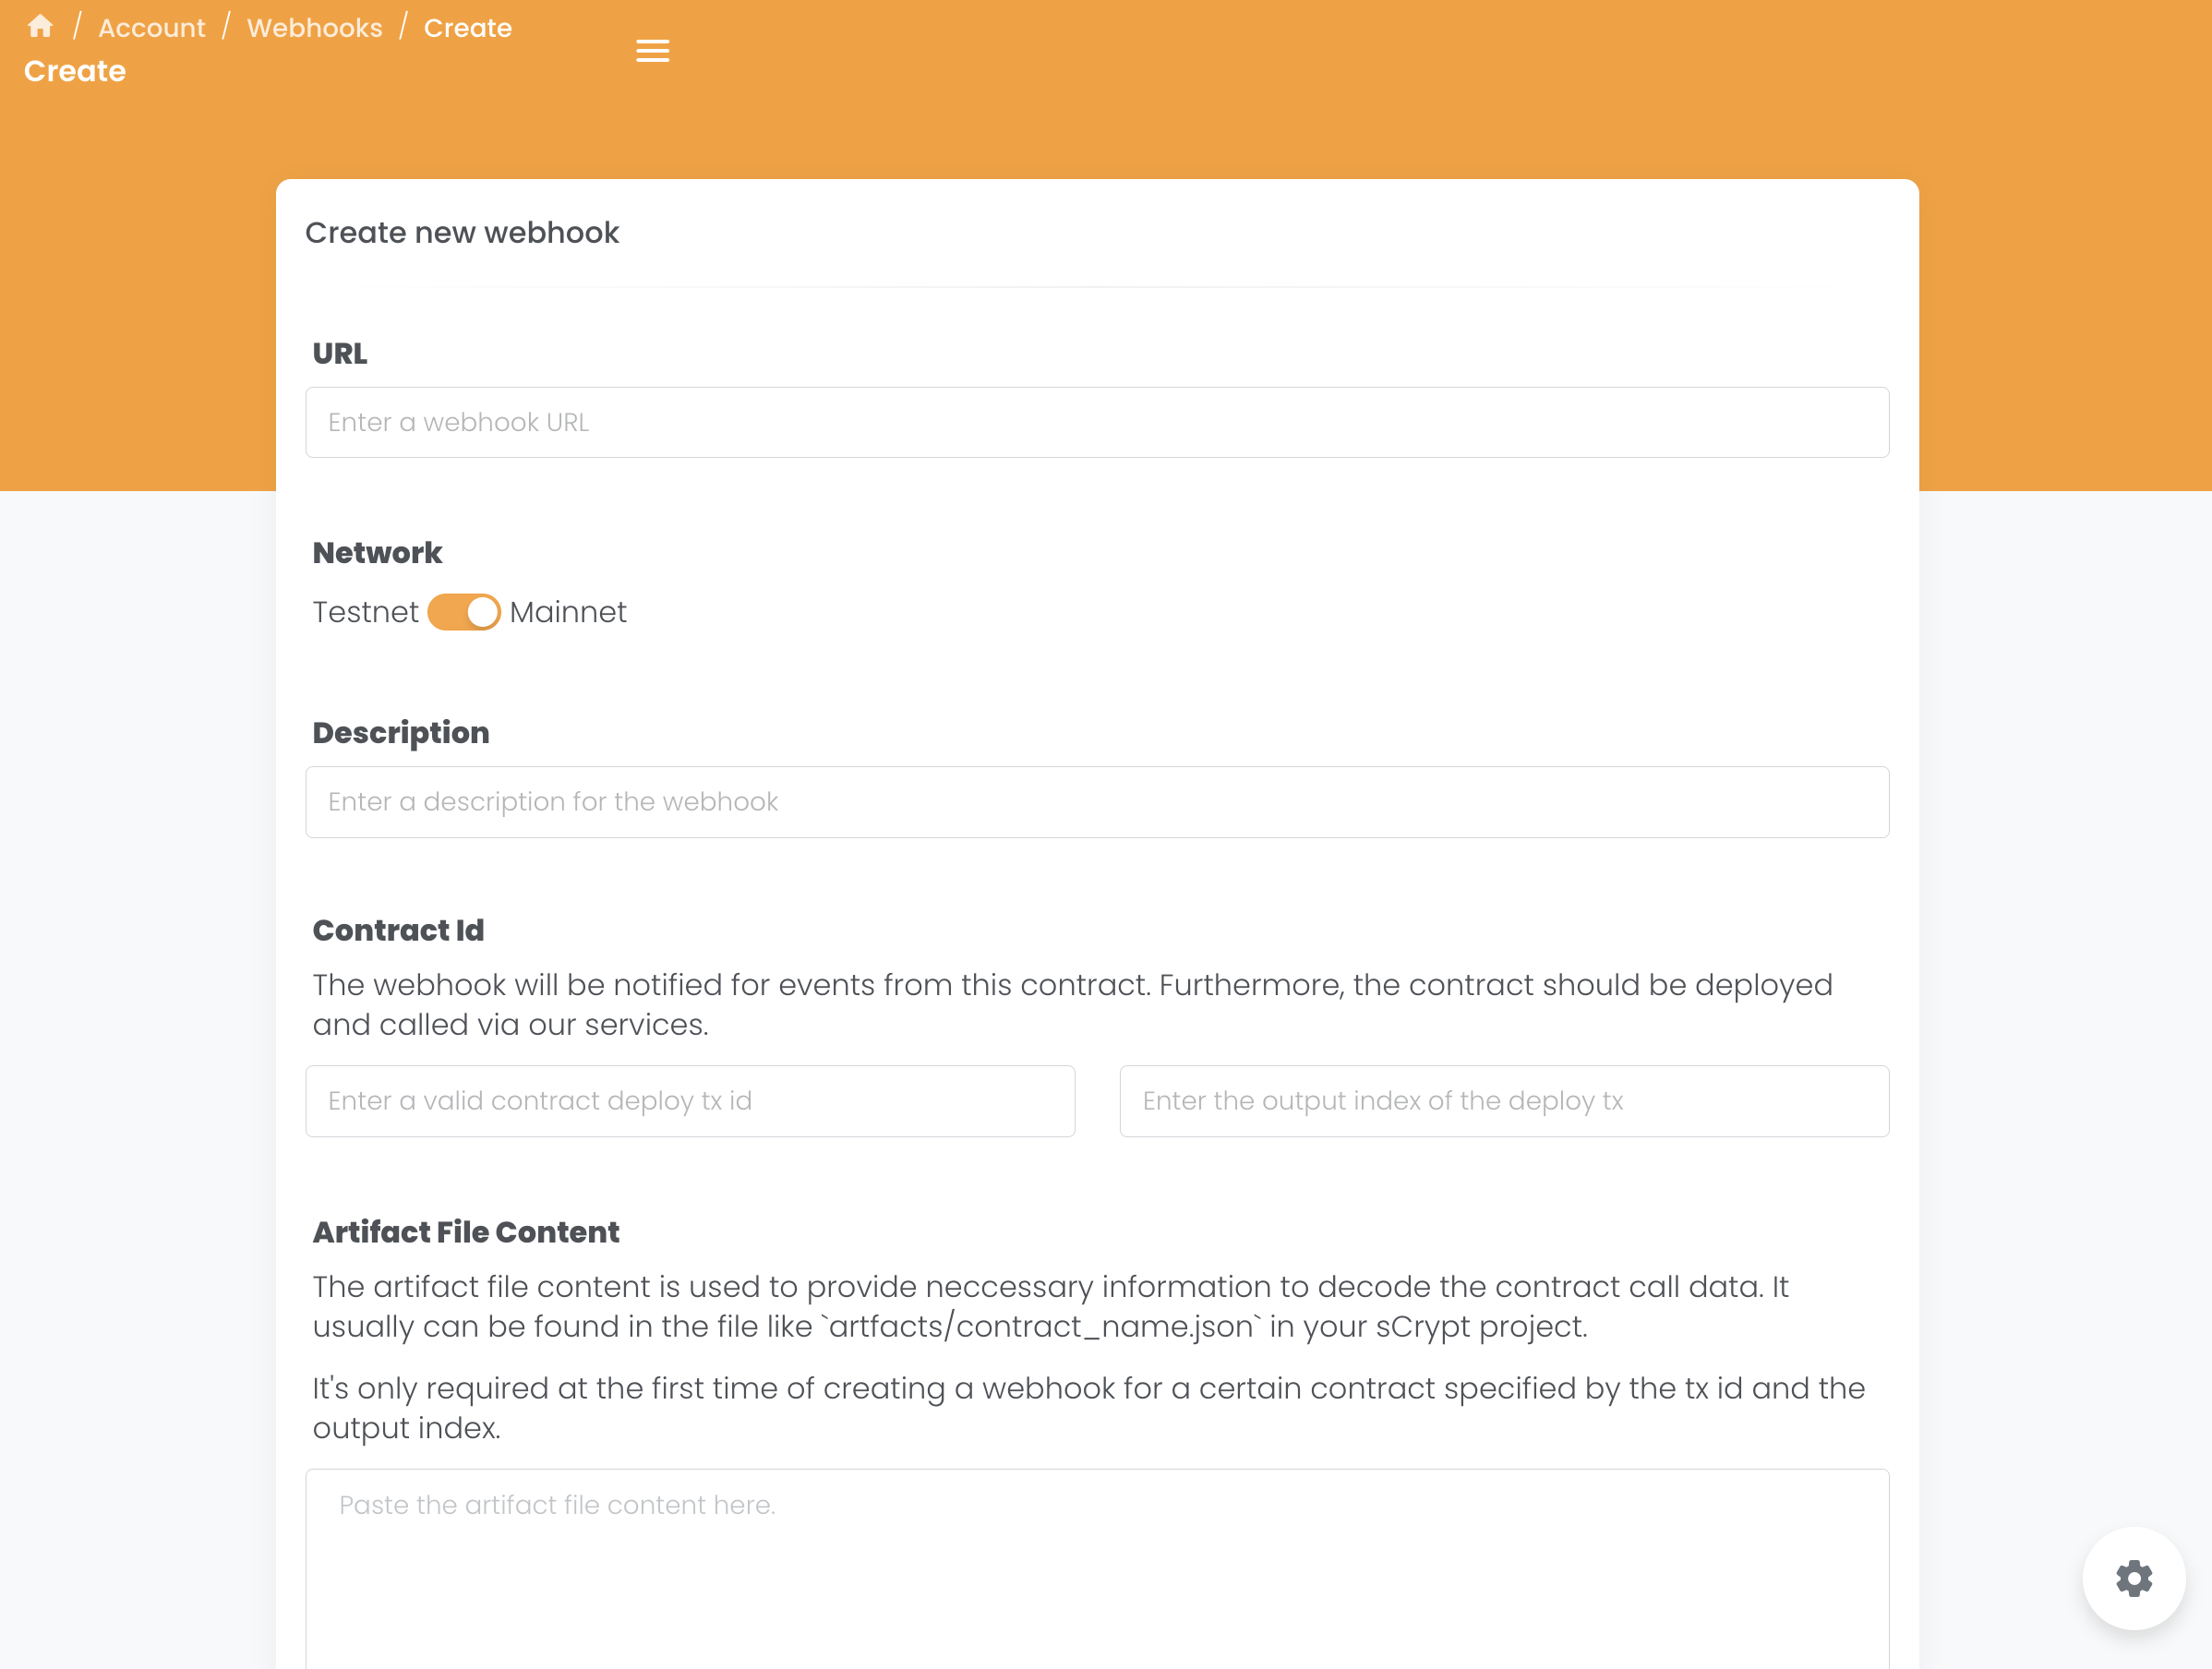Click the Contract Id section label
2212x1669 pixels.
coord(398,931)
